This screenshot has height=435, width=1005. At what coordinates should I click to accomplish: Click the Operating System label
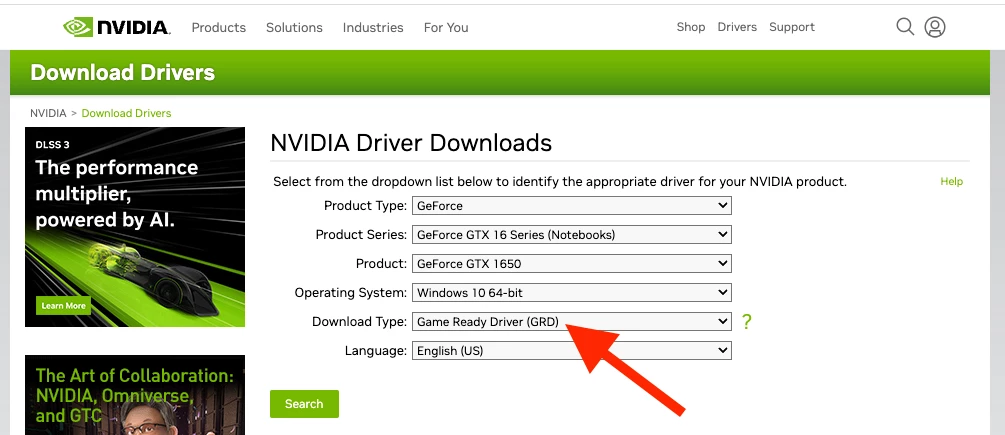351,293
